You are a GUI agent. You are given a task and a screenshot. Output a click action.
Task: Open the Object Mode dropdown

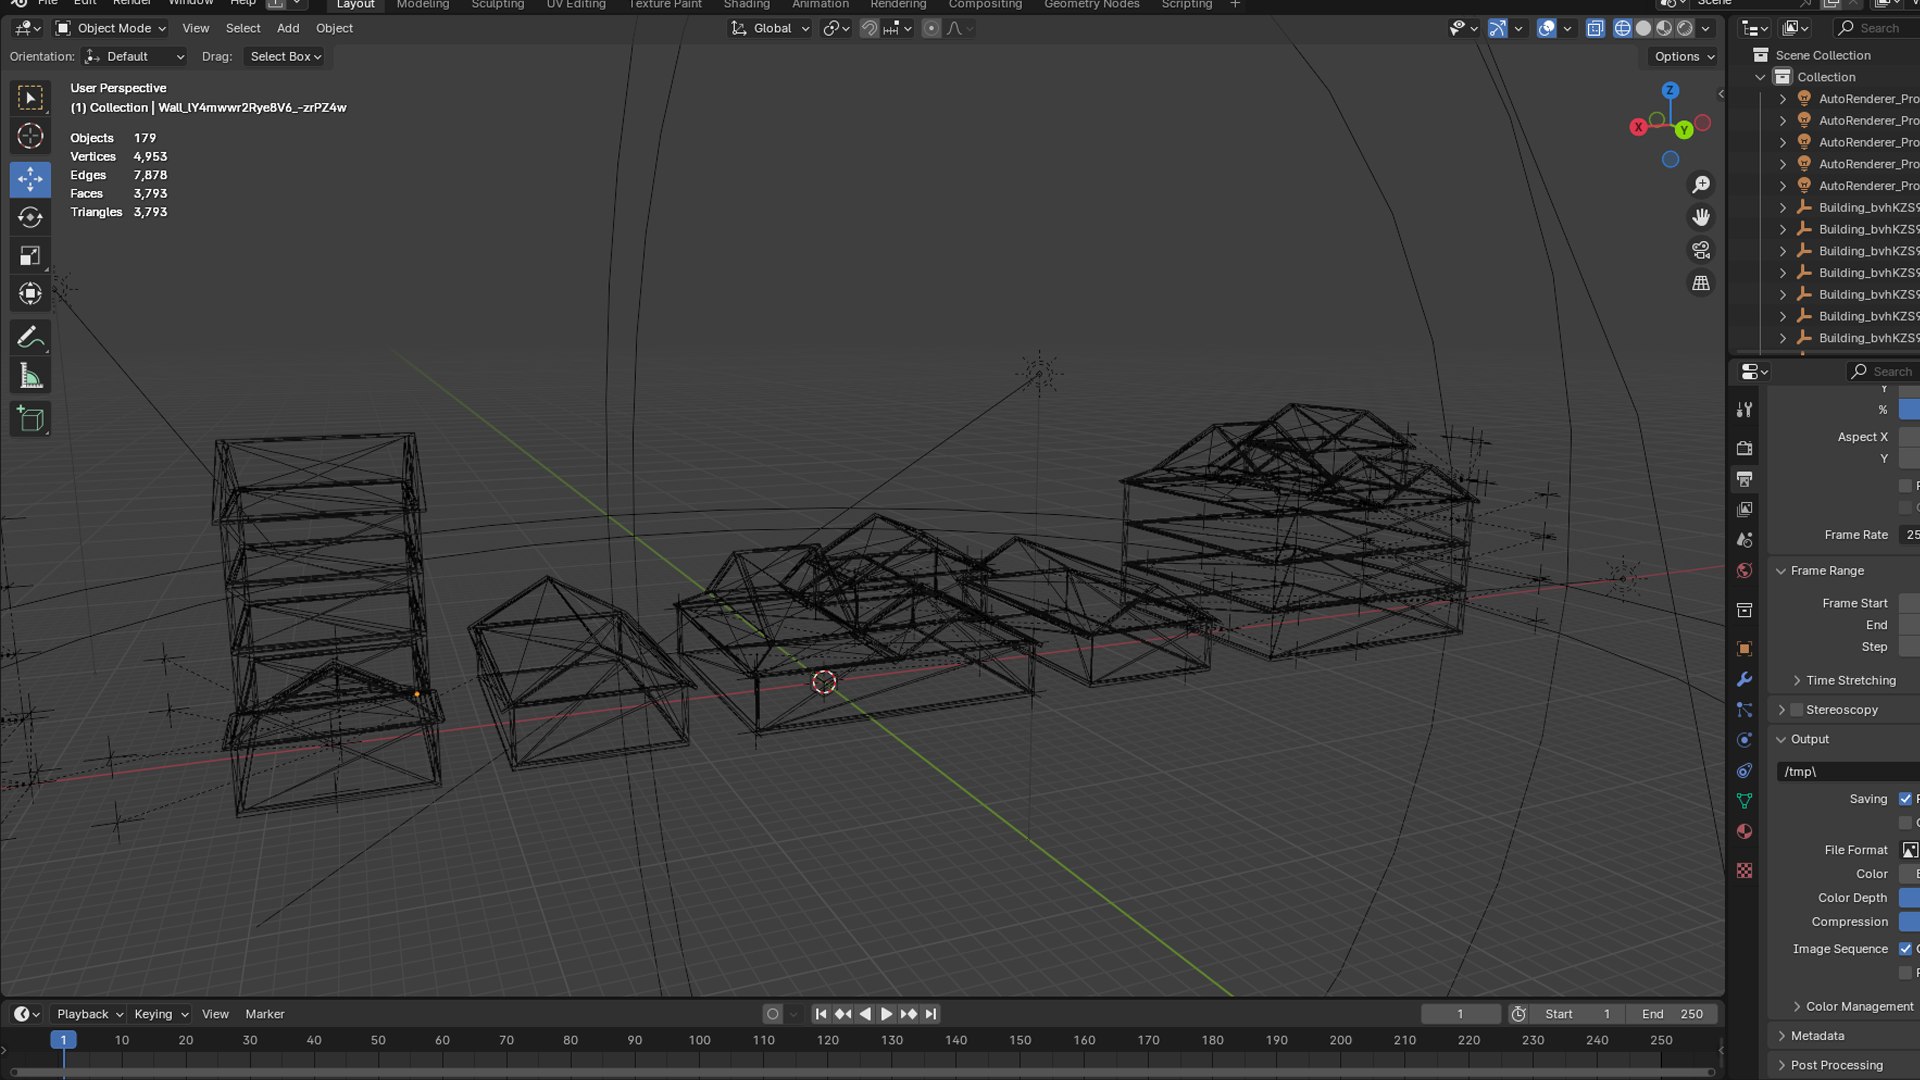pyautogui.click(x=111, y=28)
